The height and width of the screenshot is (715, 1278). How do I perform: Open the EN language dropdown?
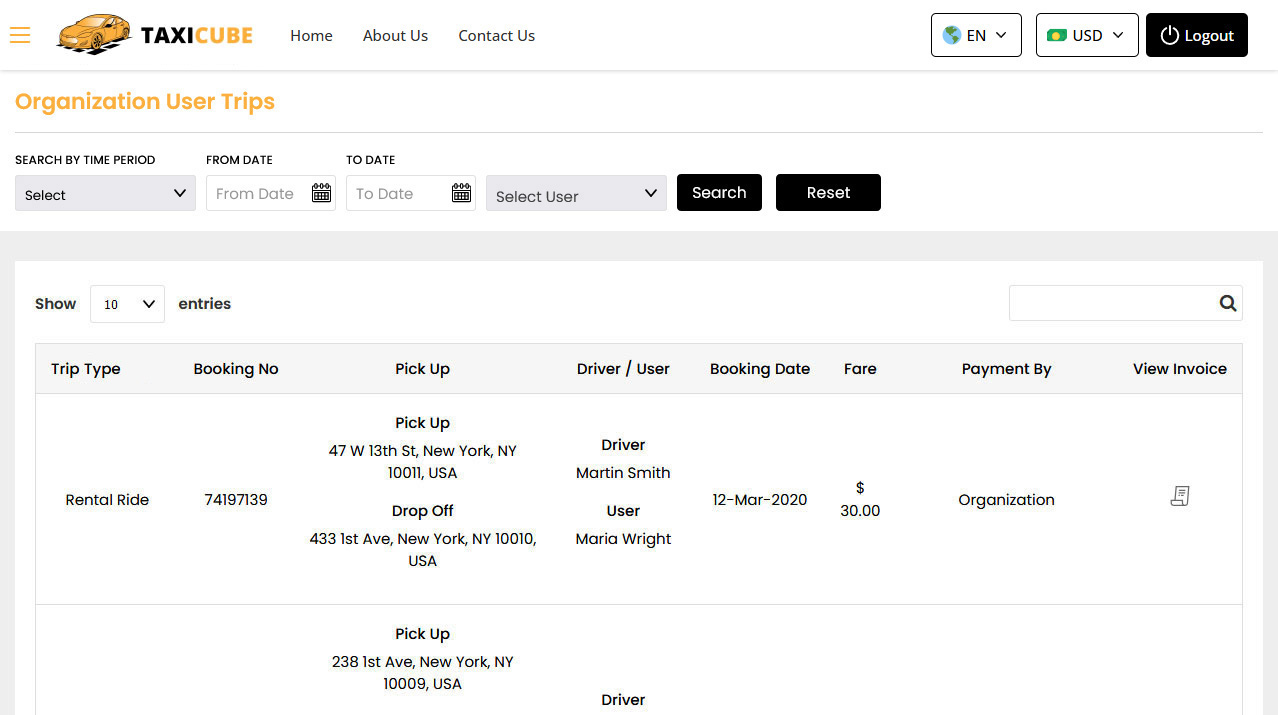[x=976, y=34]
